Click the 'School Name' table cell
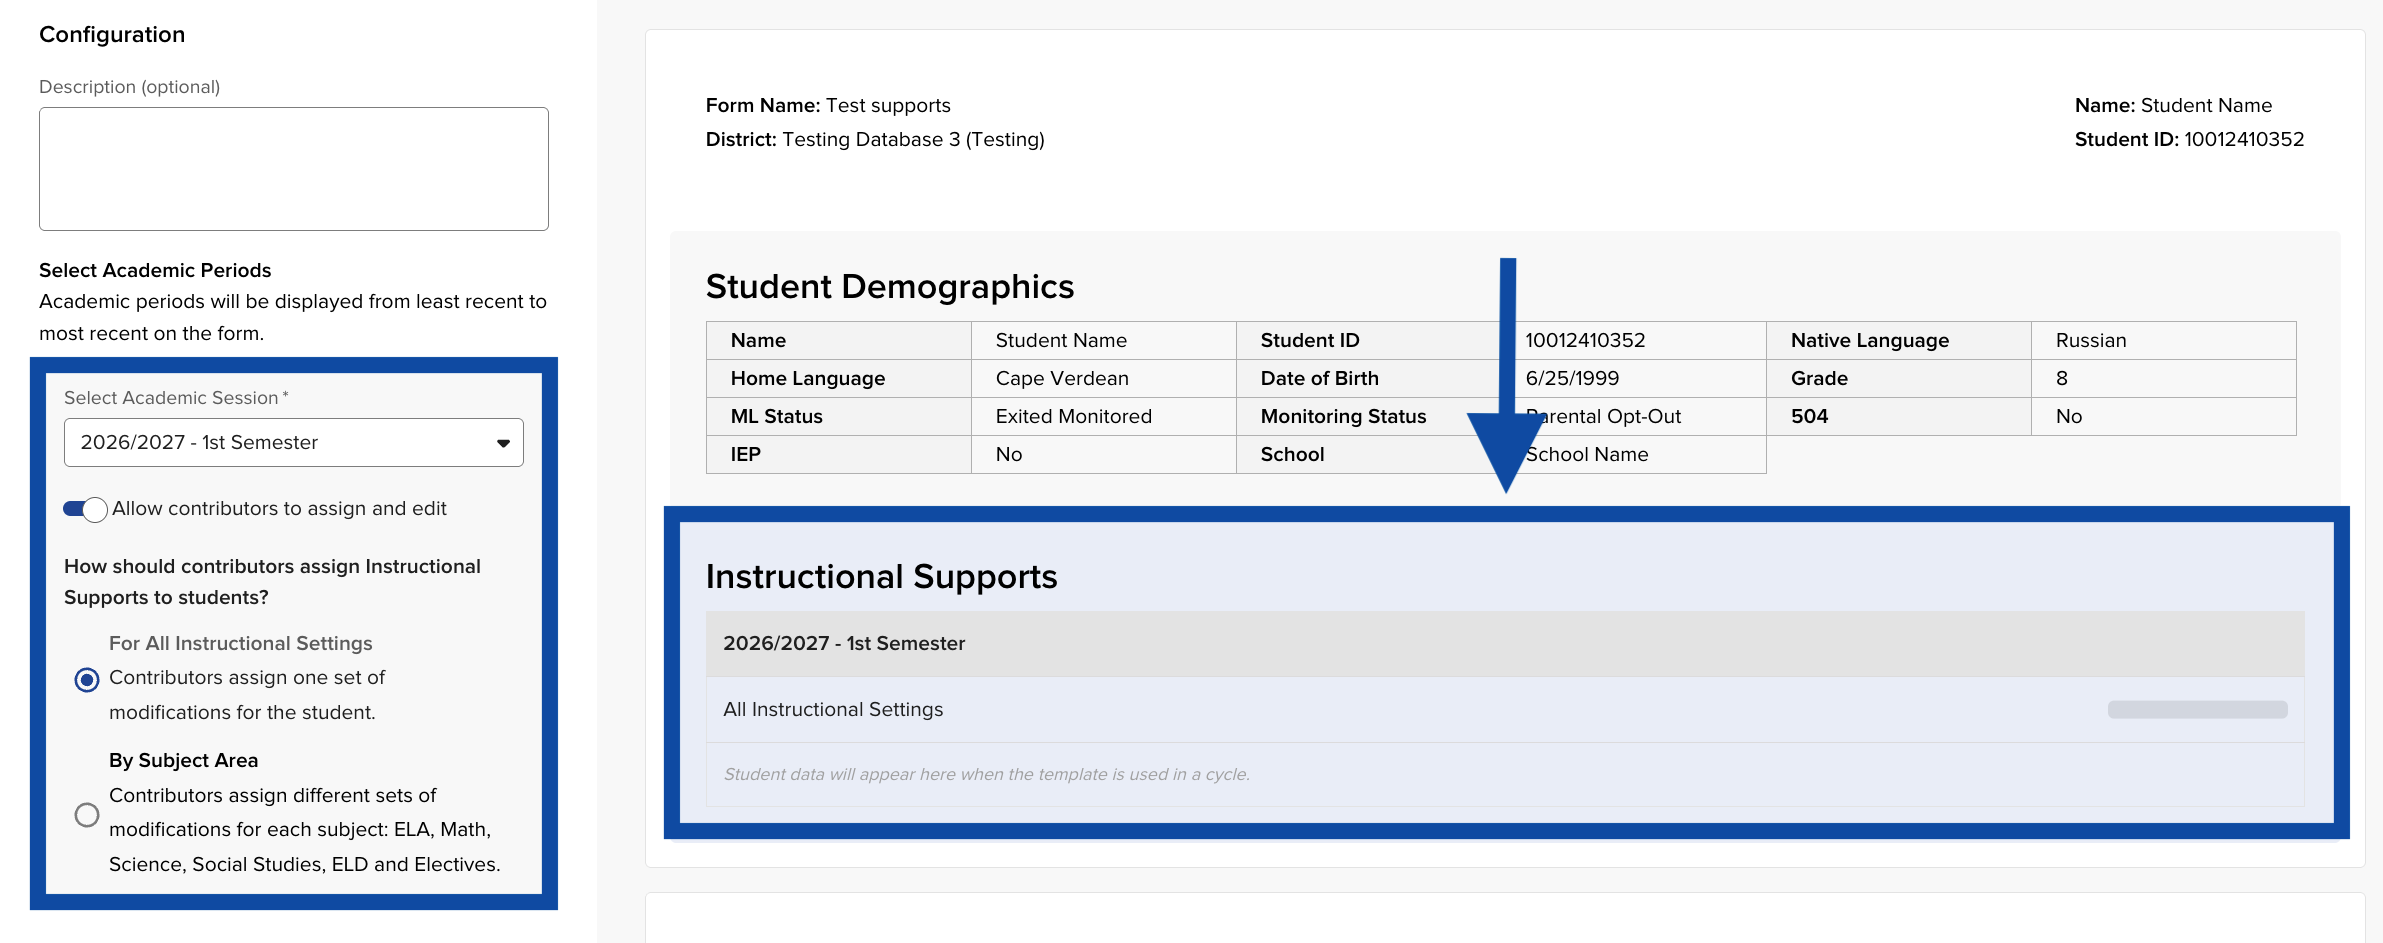This screenshot has height=943, width=2383. click(x=1634, y=454)
